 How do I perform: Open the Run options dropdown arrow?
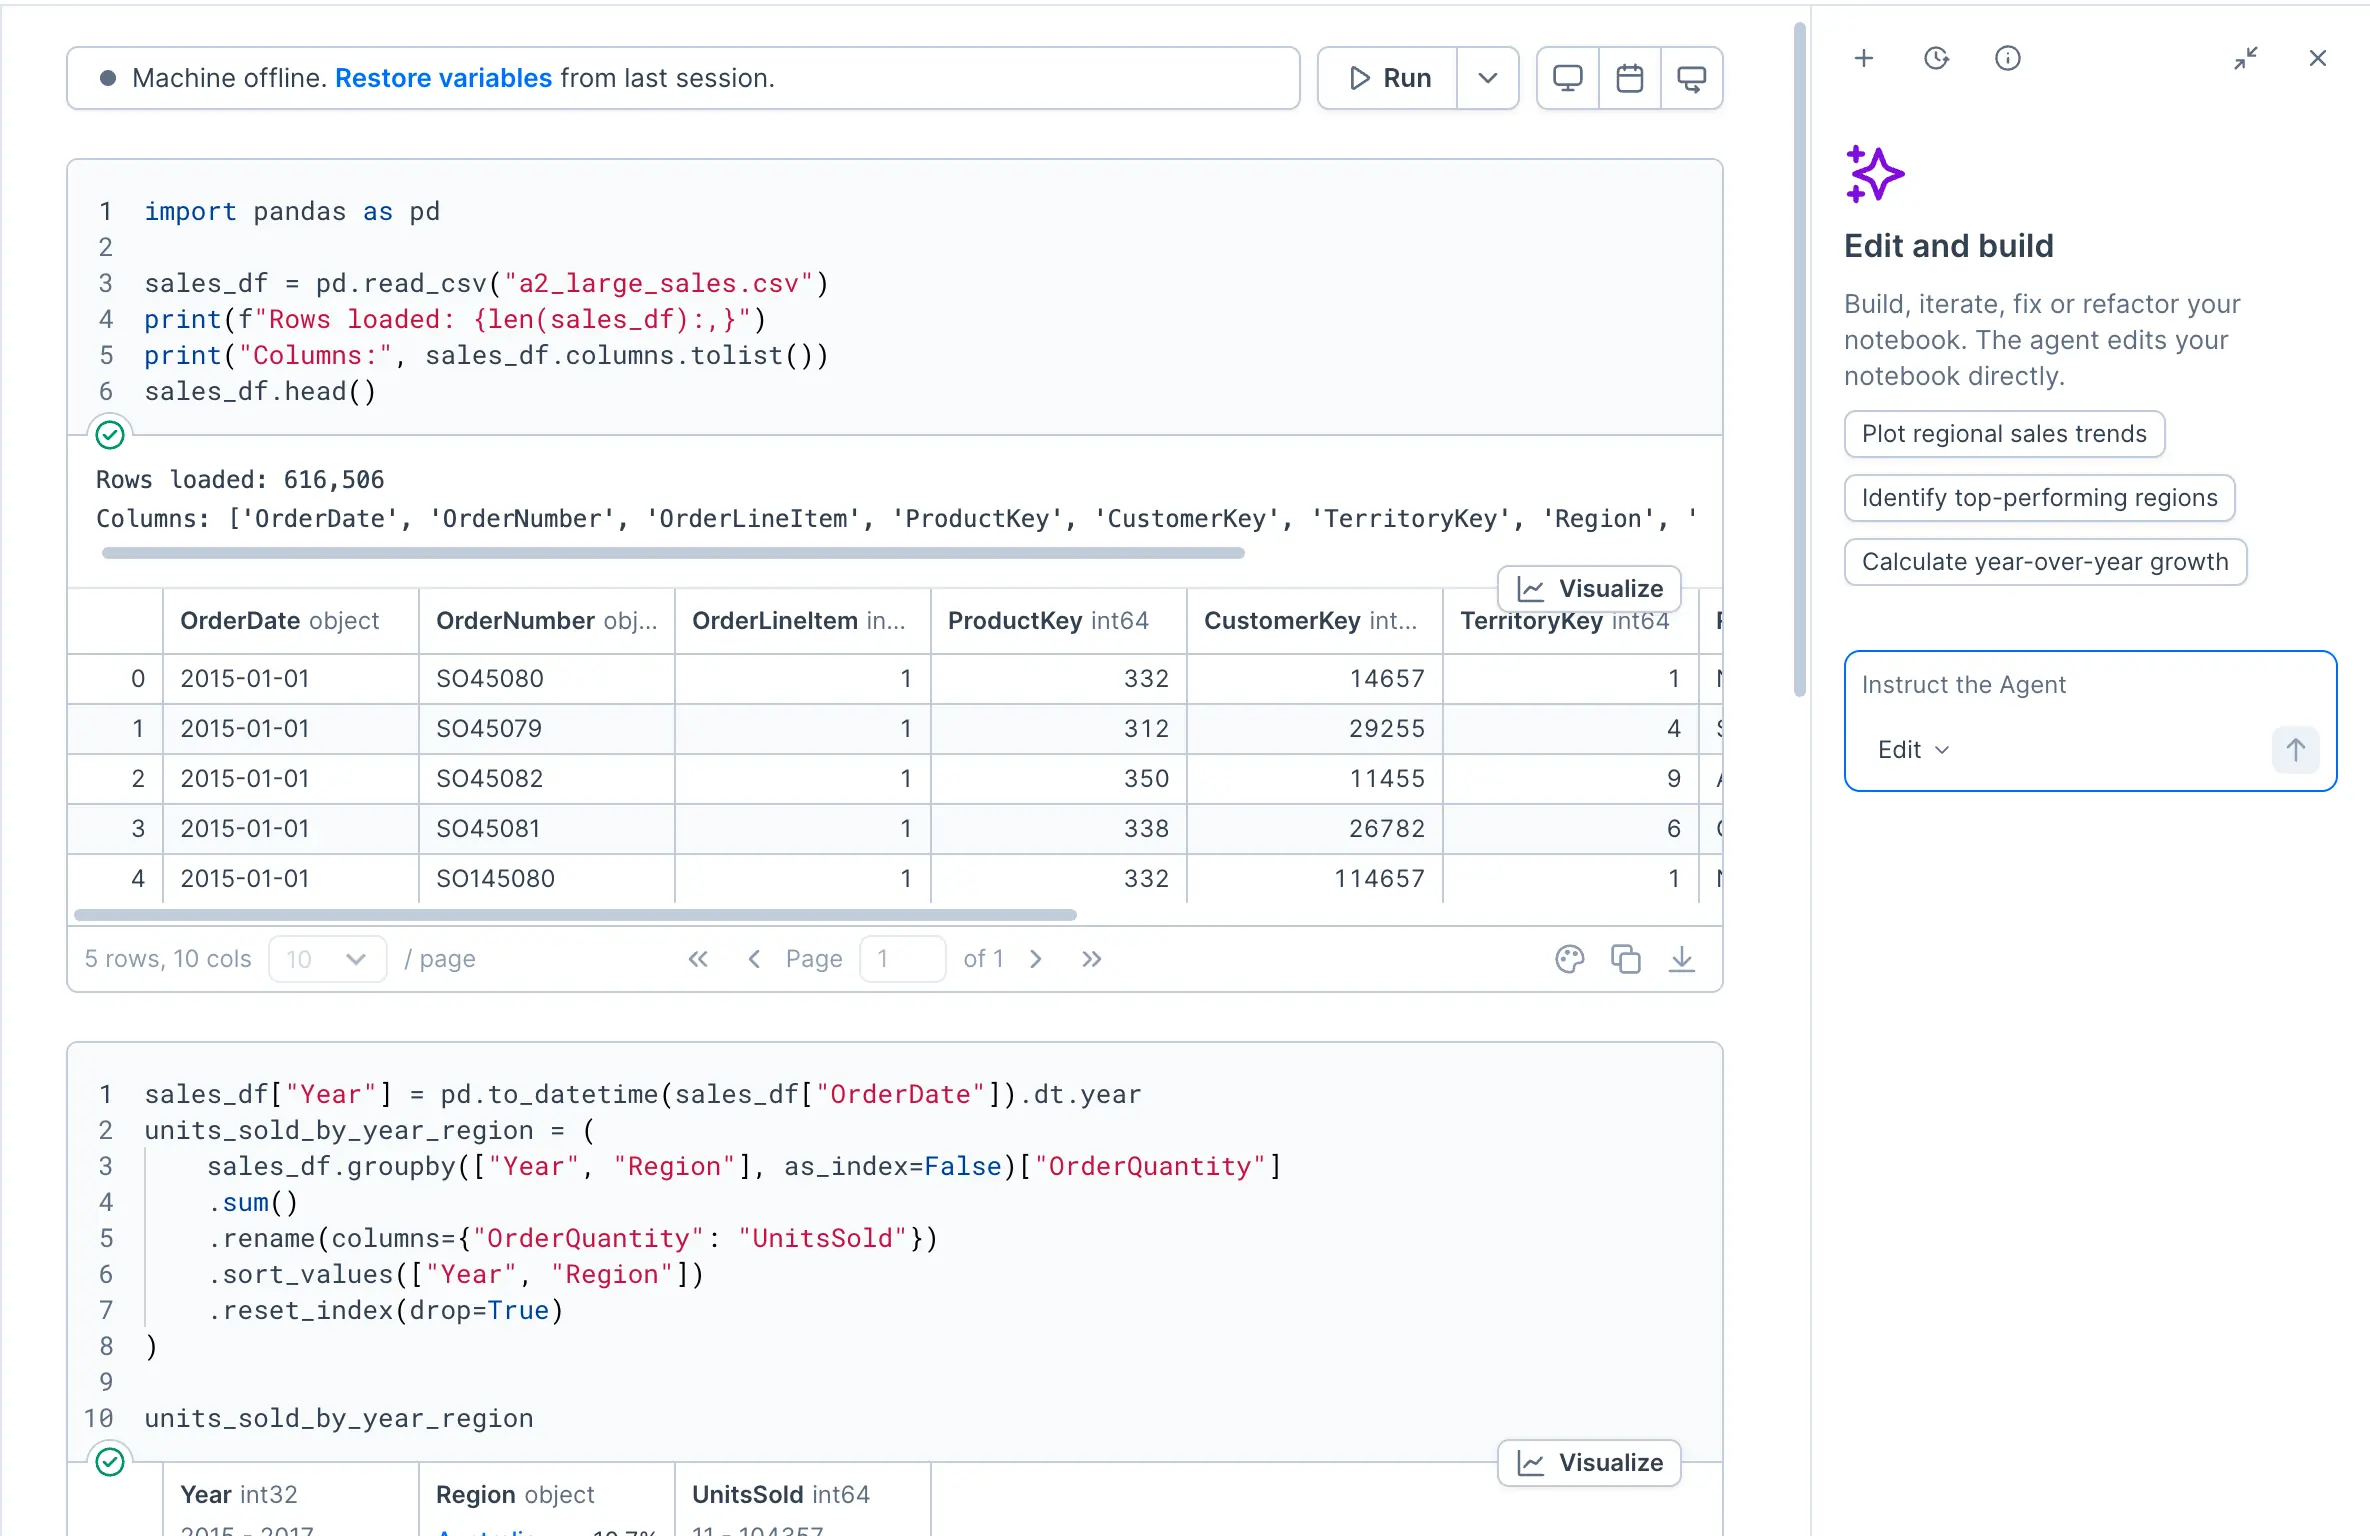(x=1488, y=78)
